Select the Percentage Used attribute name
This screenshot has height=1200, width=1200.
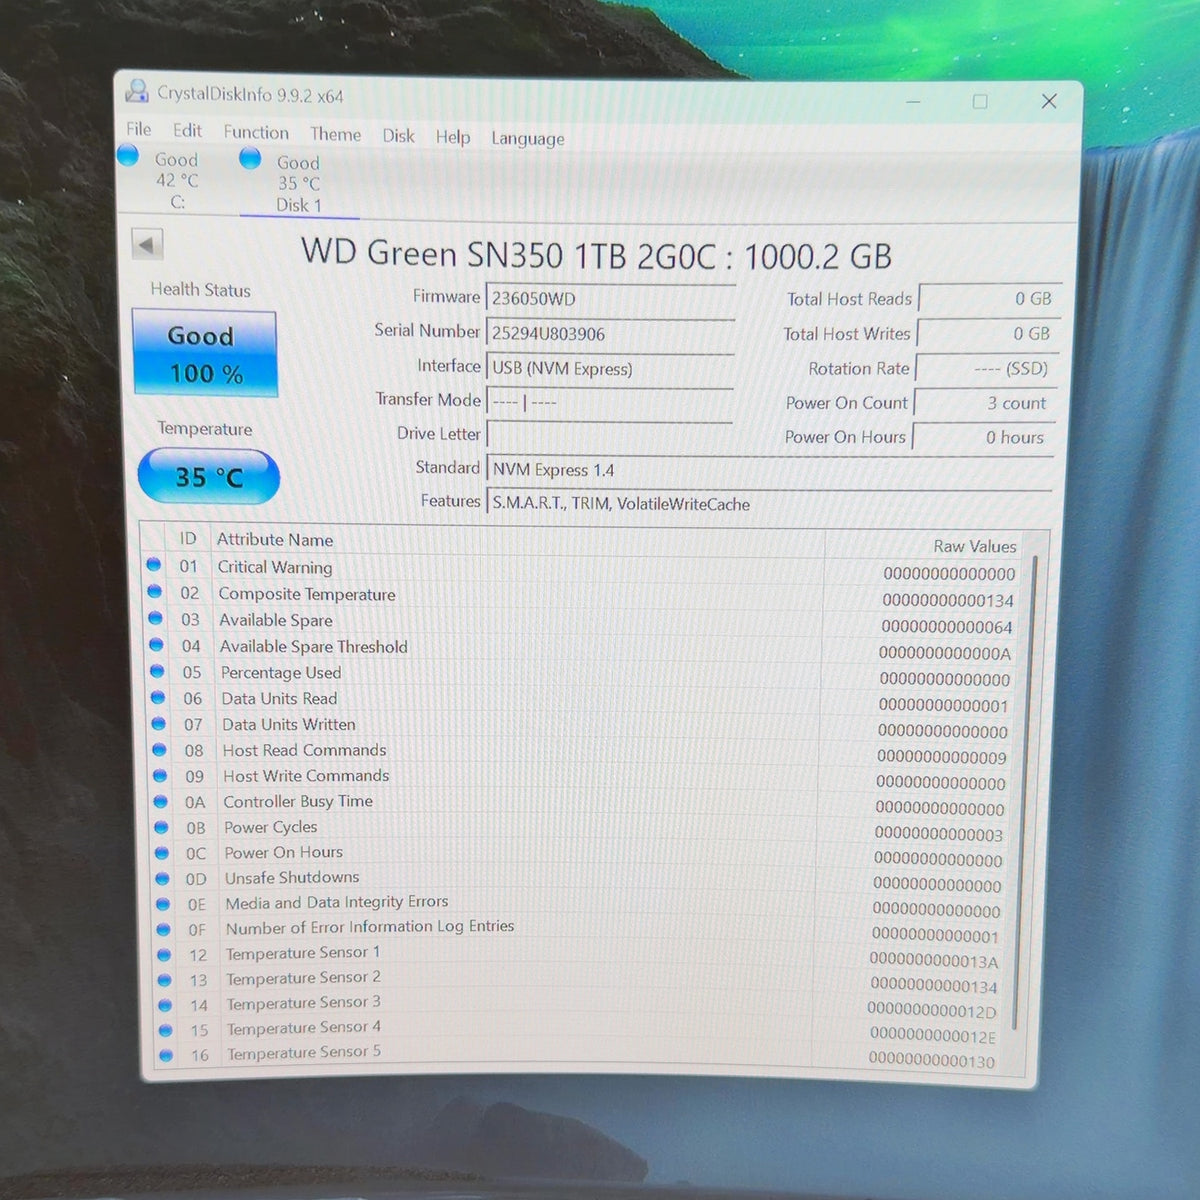281,673
